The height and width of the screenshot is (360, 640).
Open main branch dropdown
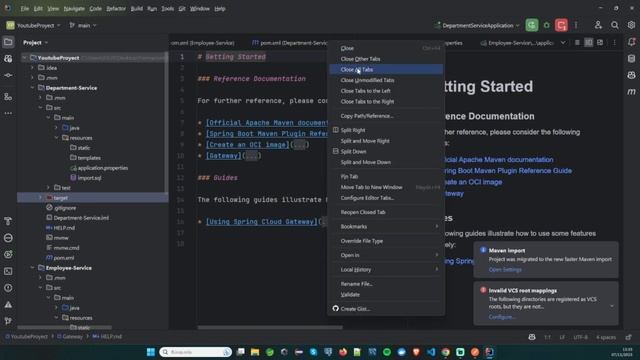click(x=83, y=25)
